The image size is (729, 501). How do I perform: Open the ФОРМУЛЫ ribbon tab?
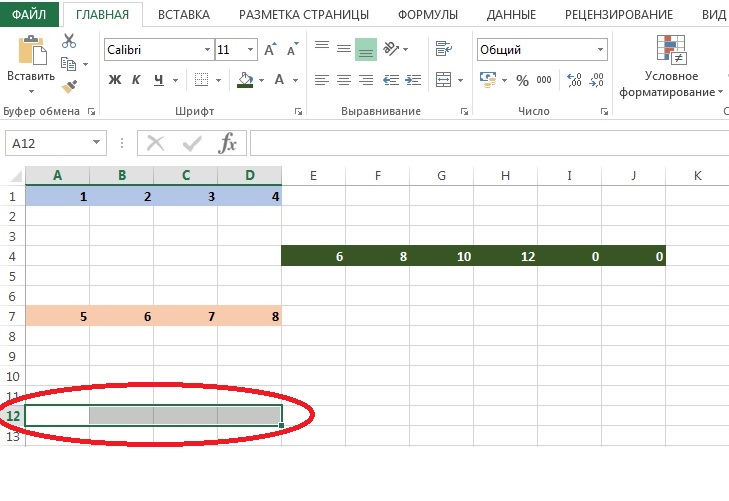(x=427, y=14)
